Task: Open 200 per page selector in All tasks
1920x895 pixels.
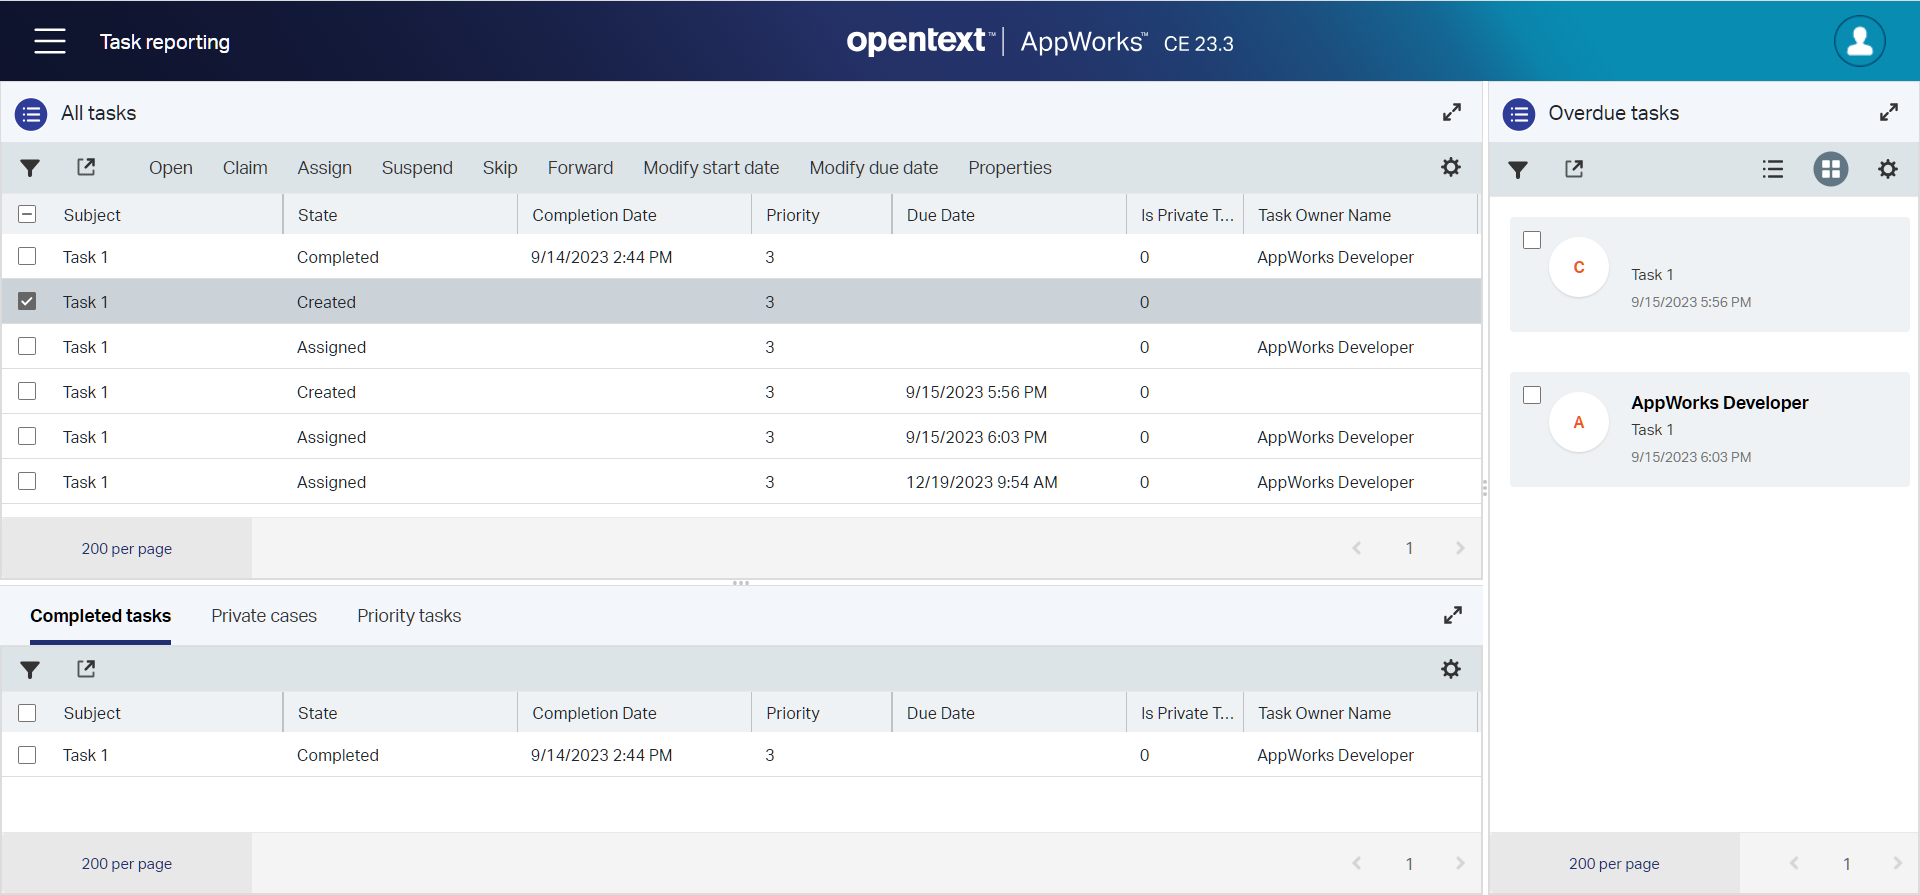Action: pos(127,548)
